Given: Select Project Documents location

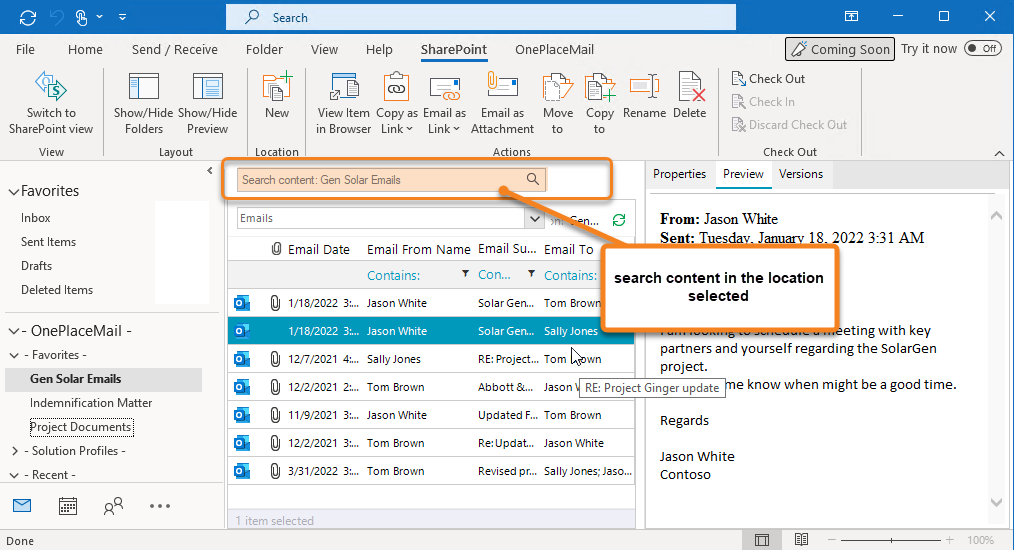Looking at the screenshot, I should [81, 427].
